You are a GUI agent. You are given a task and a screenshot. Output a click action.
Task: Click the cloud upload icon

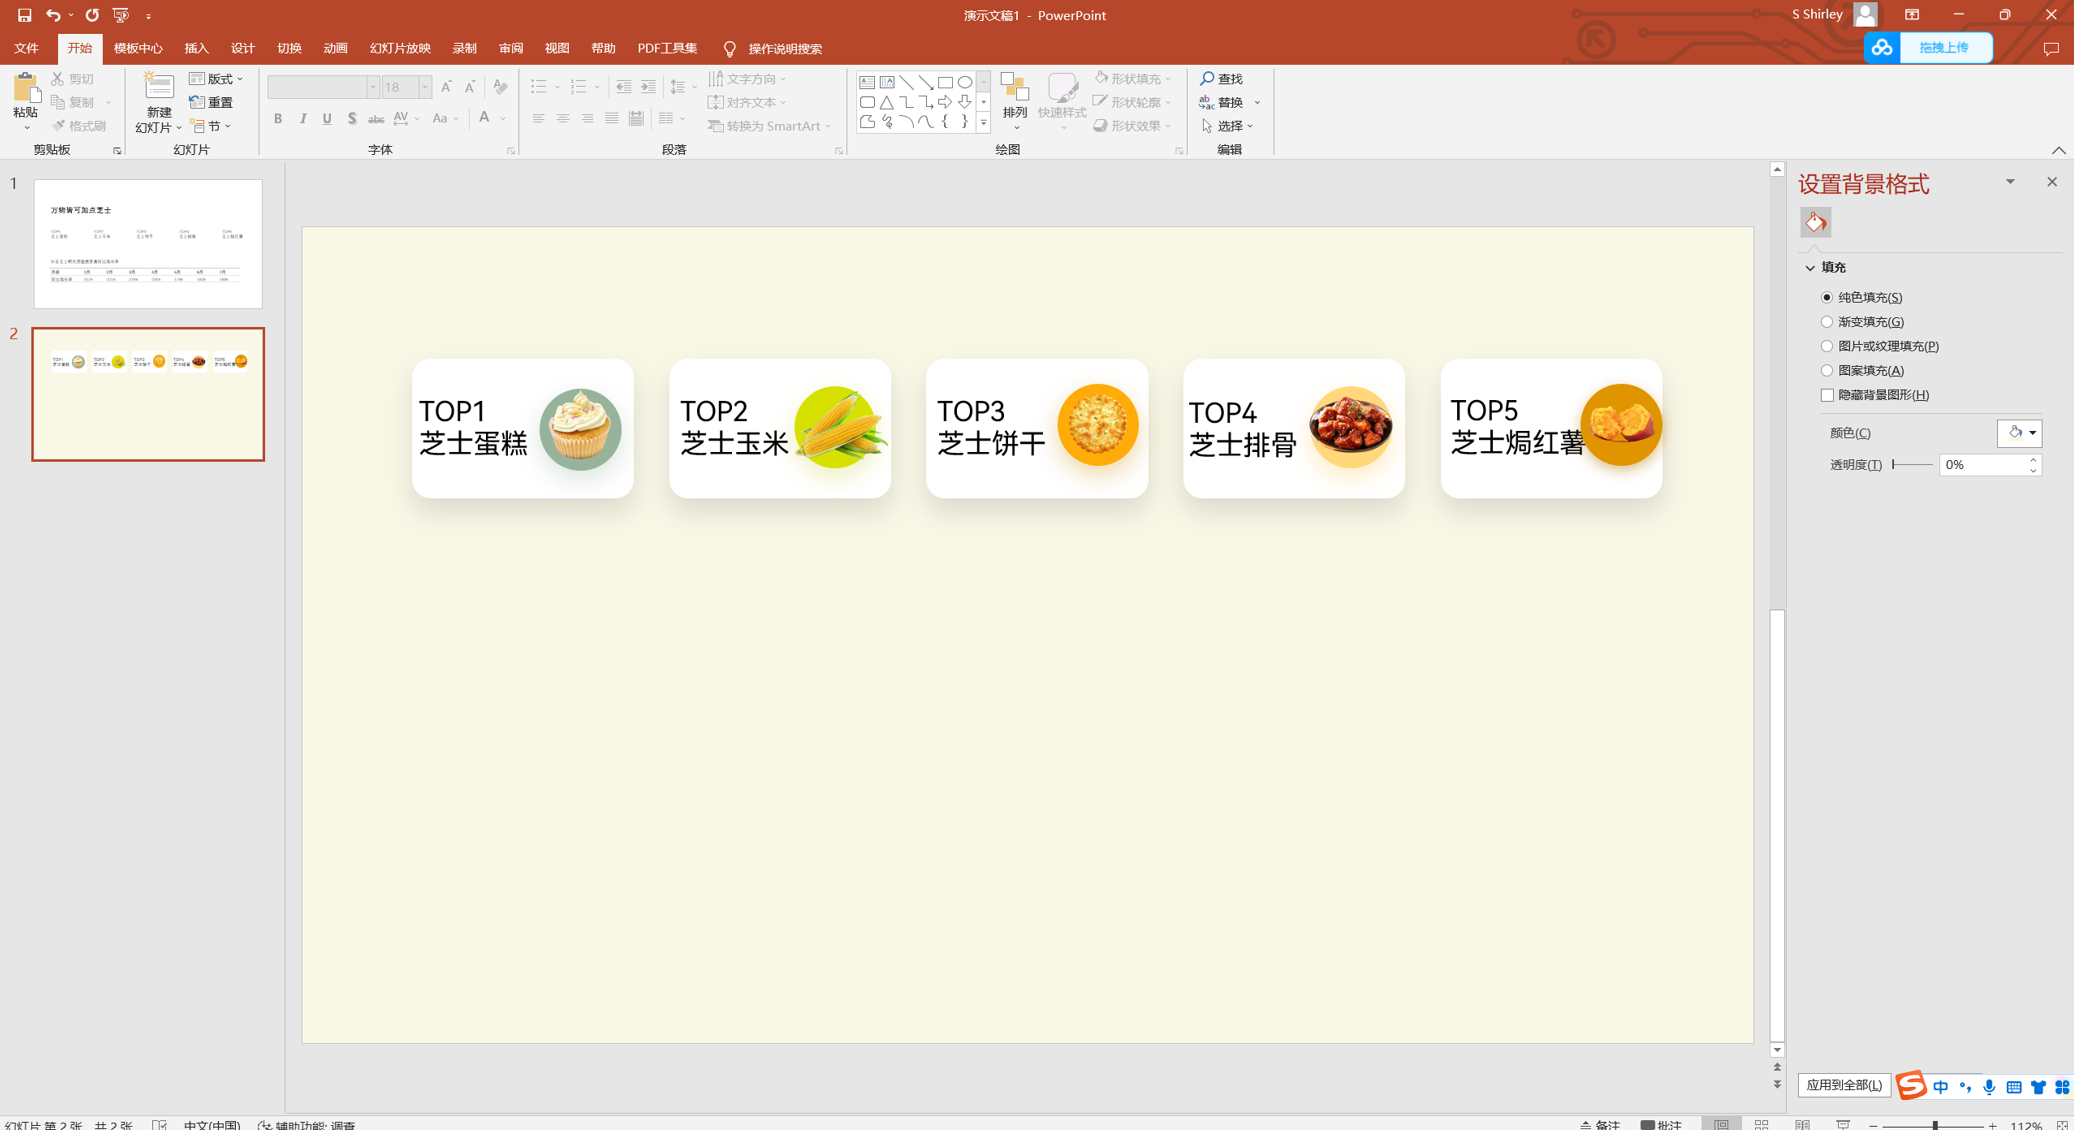[x=1882, y=48]
